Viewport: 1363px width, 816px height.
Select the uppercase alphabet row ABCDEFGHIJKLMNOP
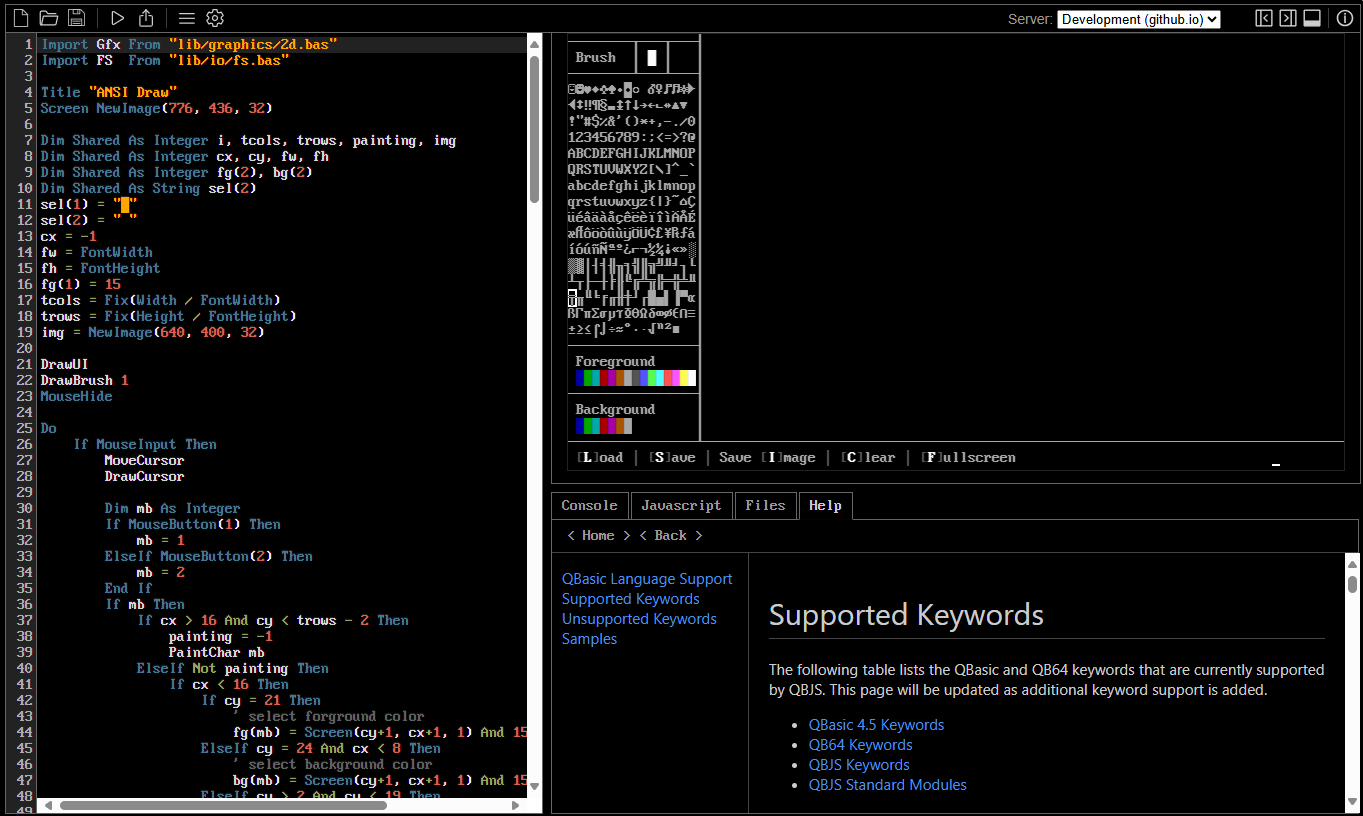(631, 153)
